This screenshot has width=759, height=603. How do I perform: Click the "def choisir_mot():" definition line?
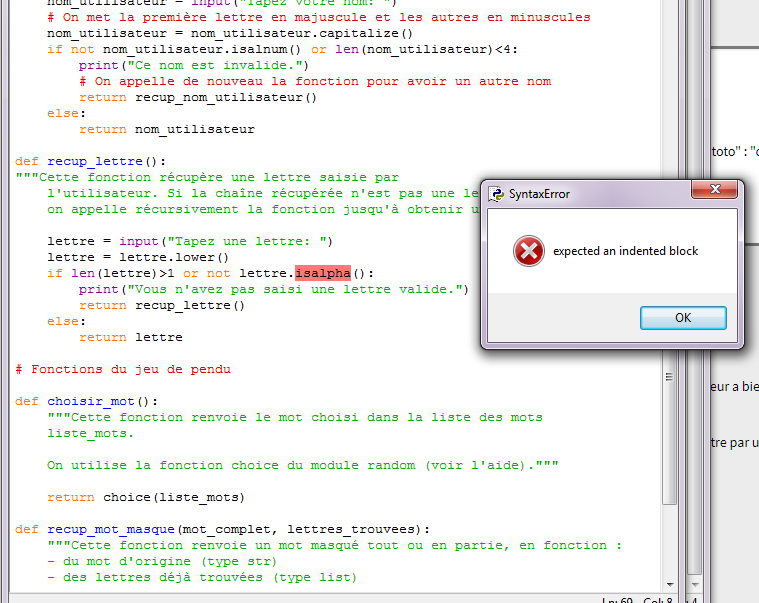(87, 401)
